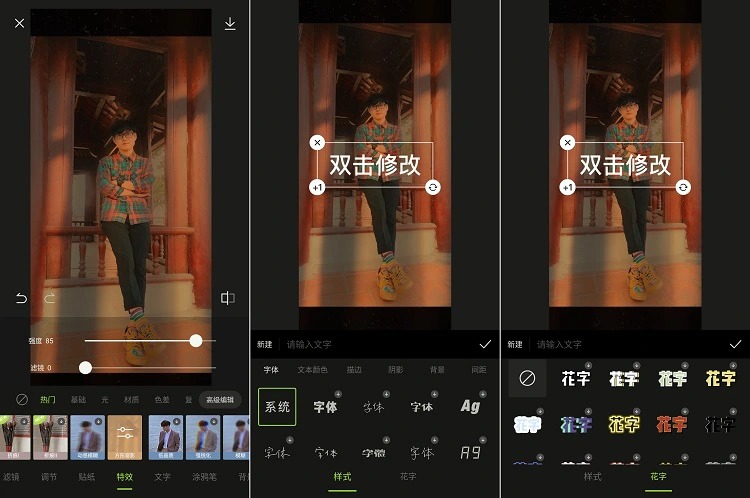Redo the edit in left screen
Screen dimensions: 750x498
[50, 299]
